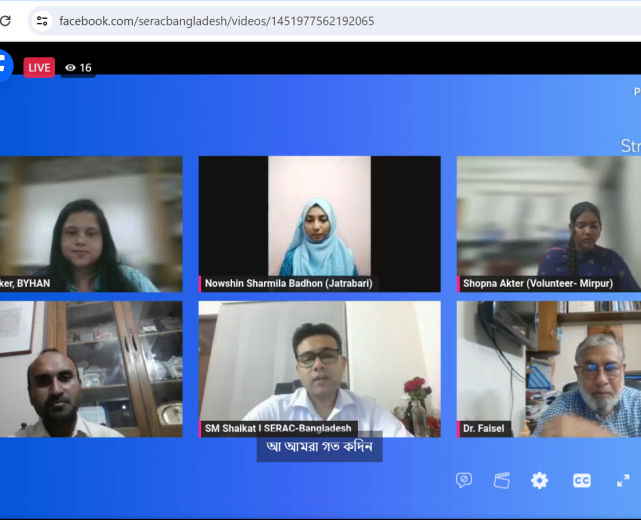Expand video to fullscreen
This screenshot has height=520, width=641.
(623, 480)
